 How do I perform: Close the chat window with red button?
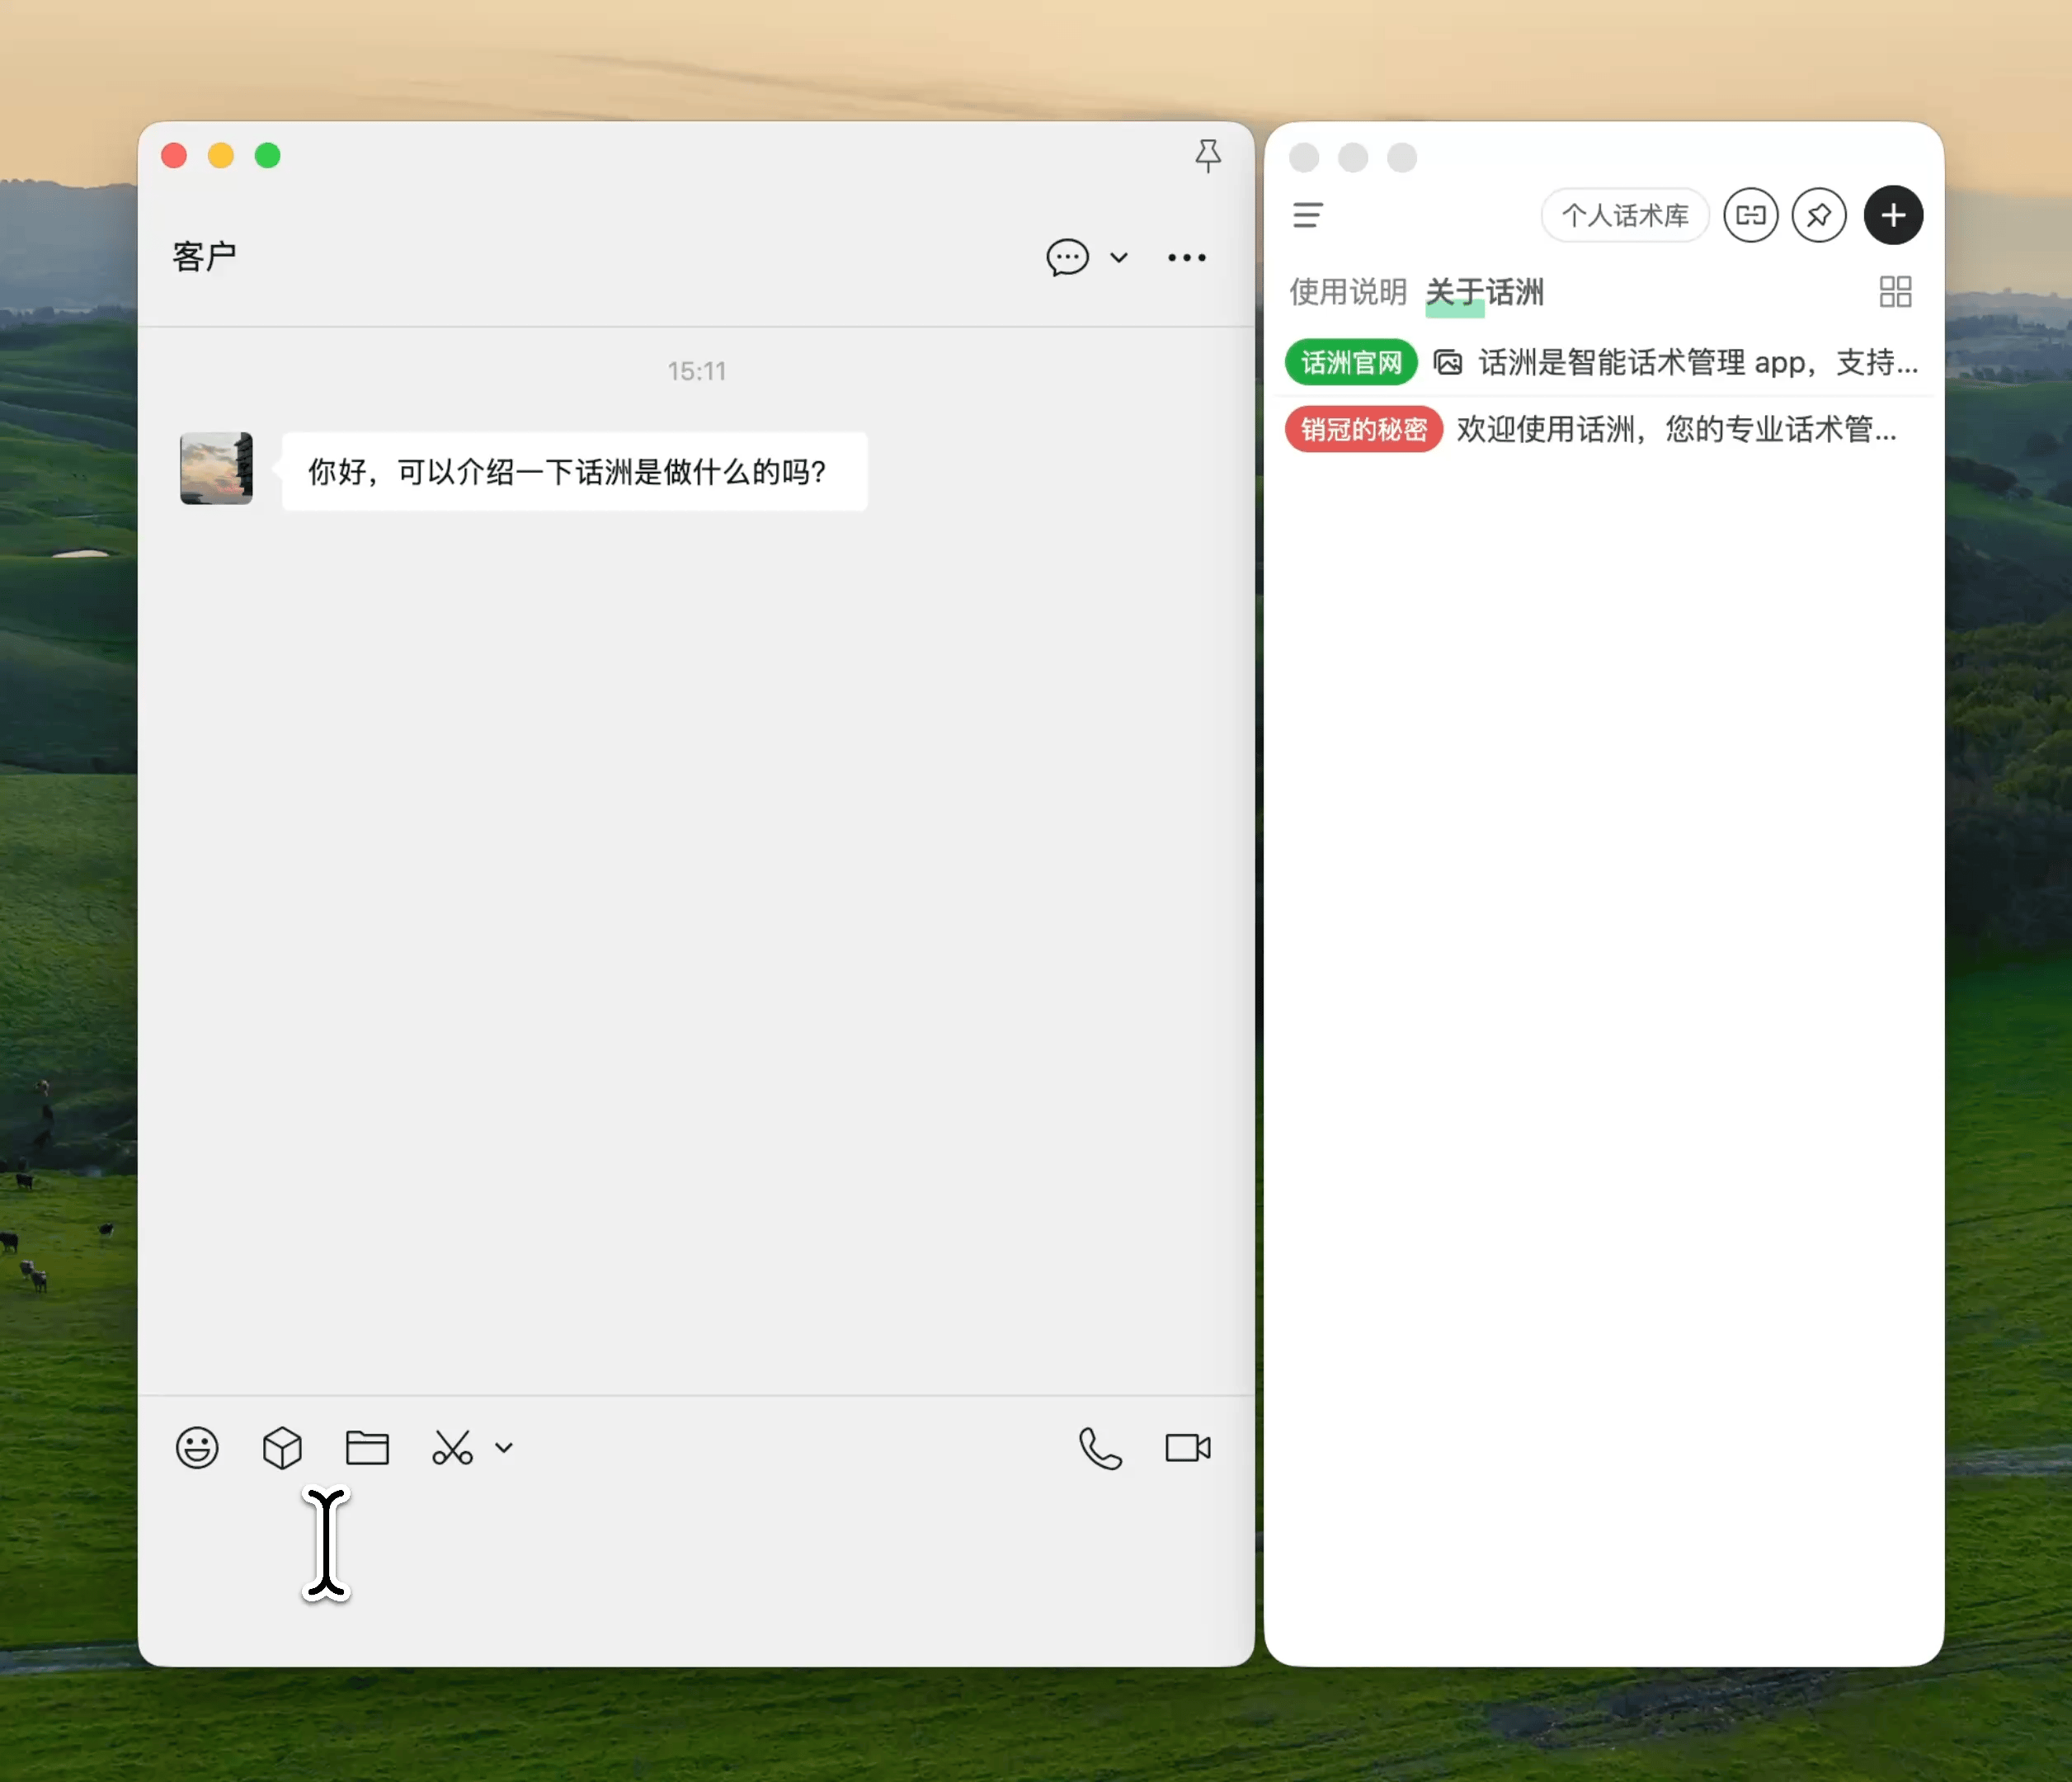[174, 155]
